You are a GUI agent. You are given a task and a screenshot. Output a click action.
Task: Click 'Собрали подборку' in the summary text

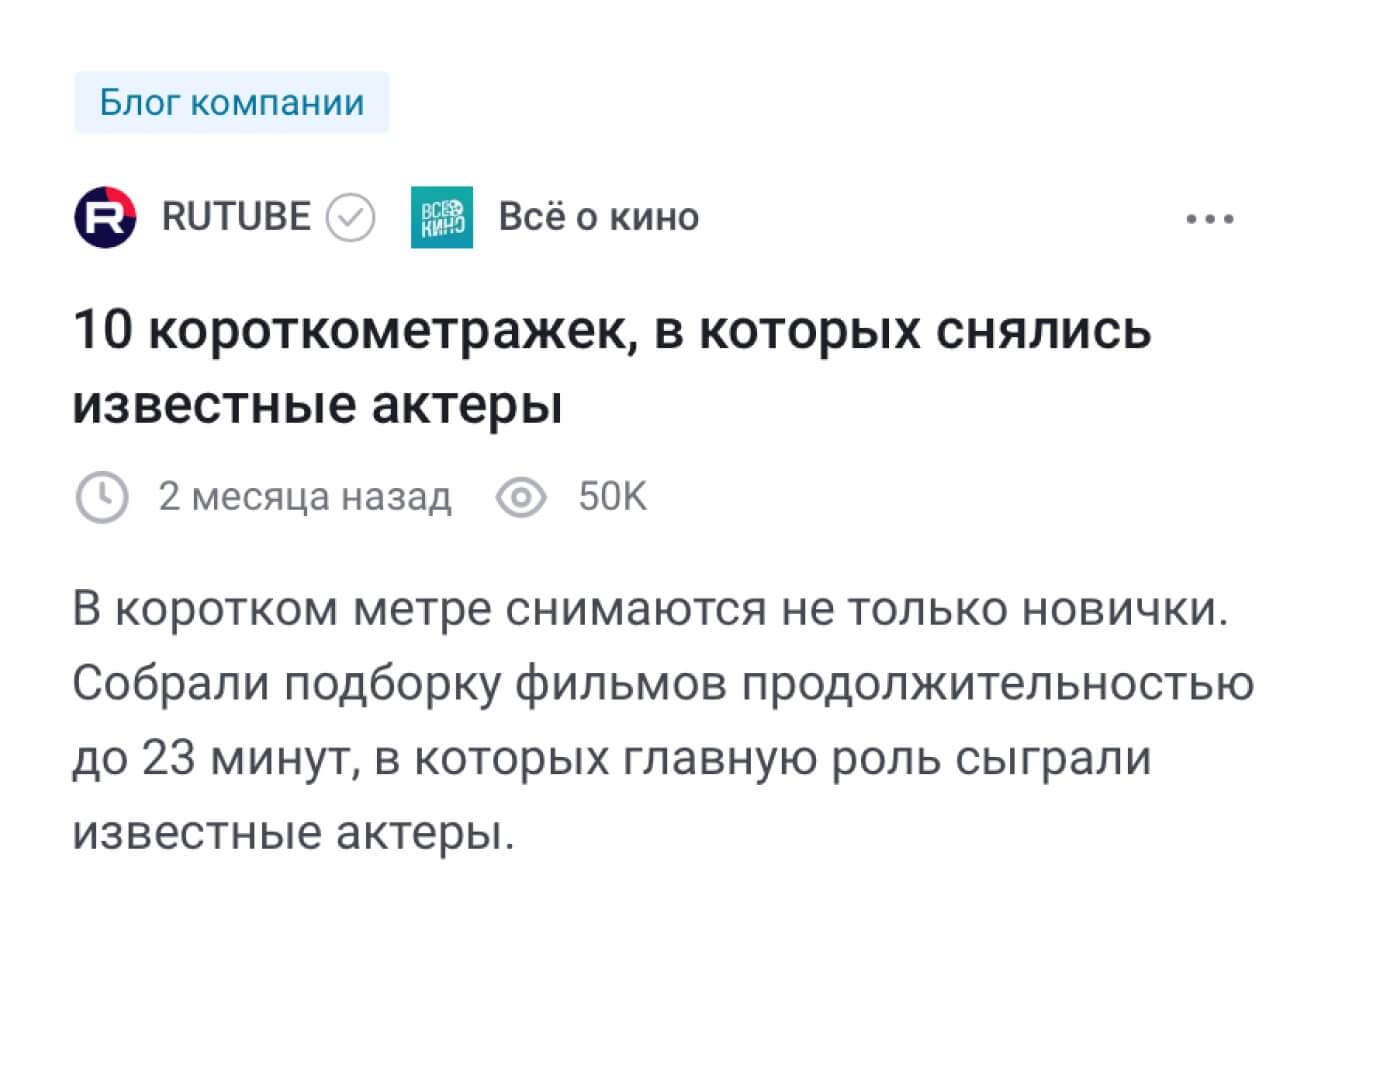coord(286,684)
